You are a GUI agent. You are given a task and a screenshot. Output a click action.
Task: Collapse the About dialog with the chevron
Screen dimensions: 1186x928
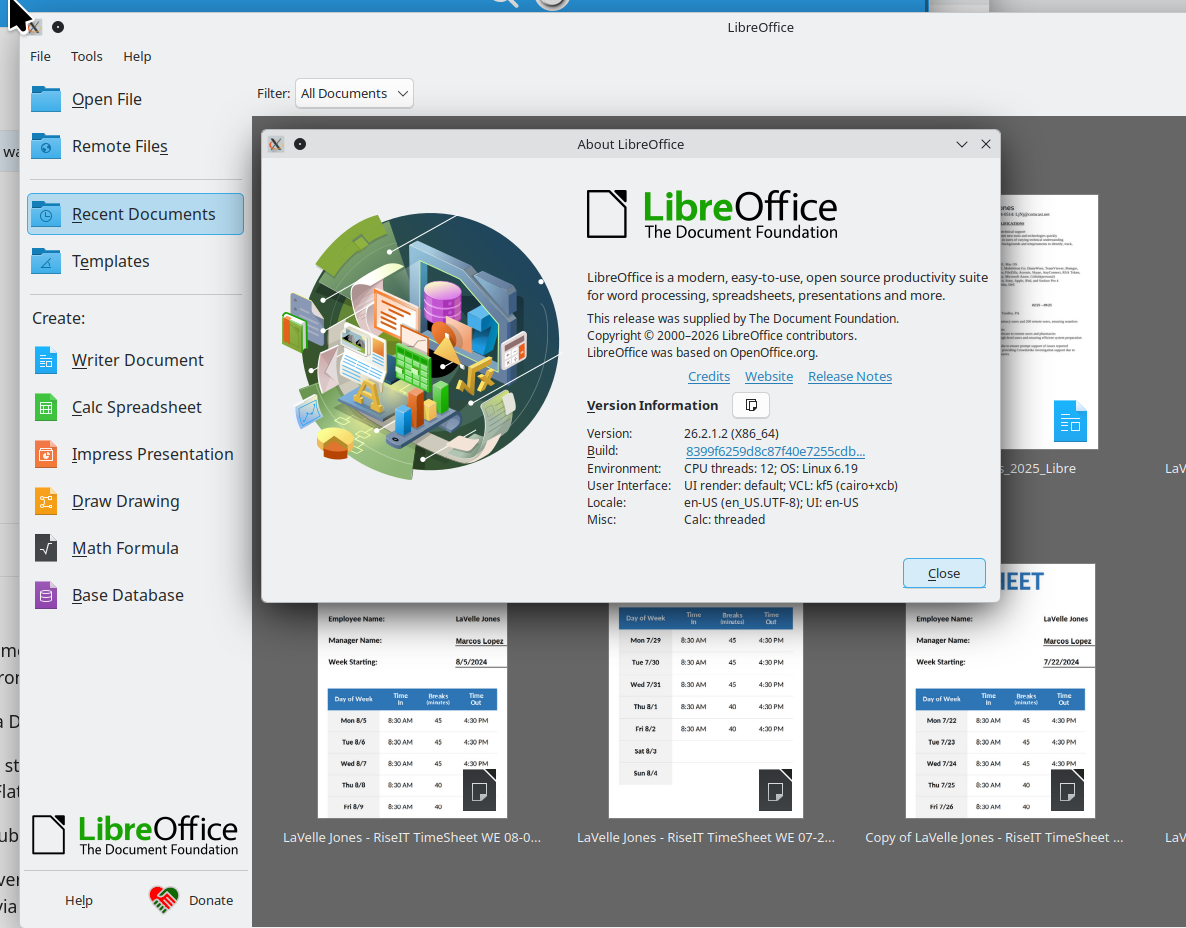pyautogui.click(x=962, y=144)
